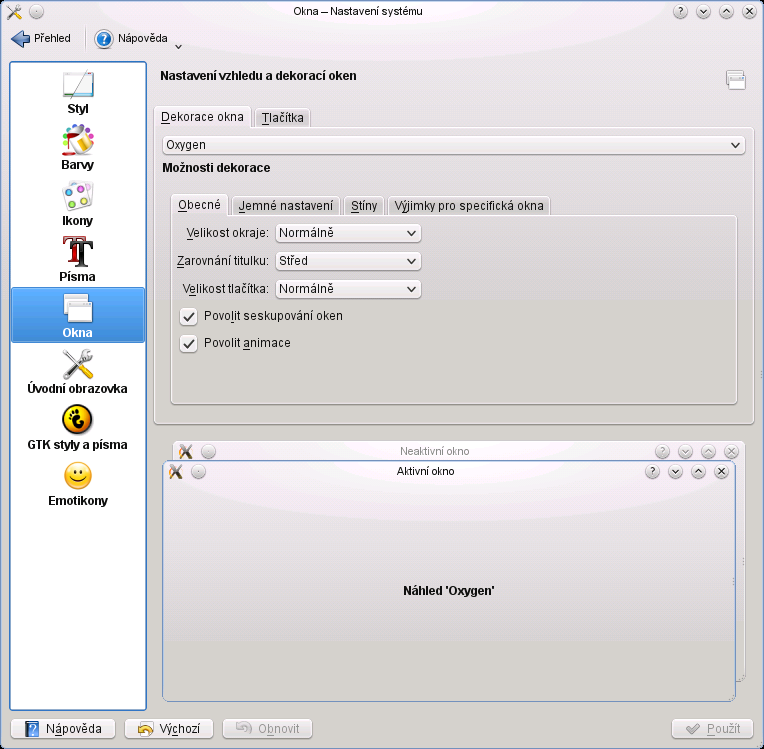Open the Ikony icons section
Screen dimensions: 764x749
click(x=77, y=204)
